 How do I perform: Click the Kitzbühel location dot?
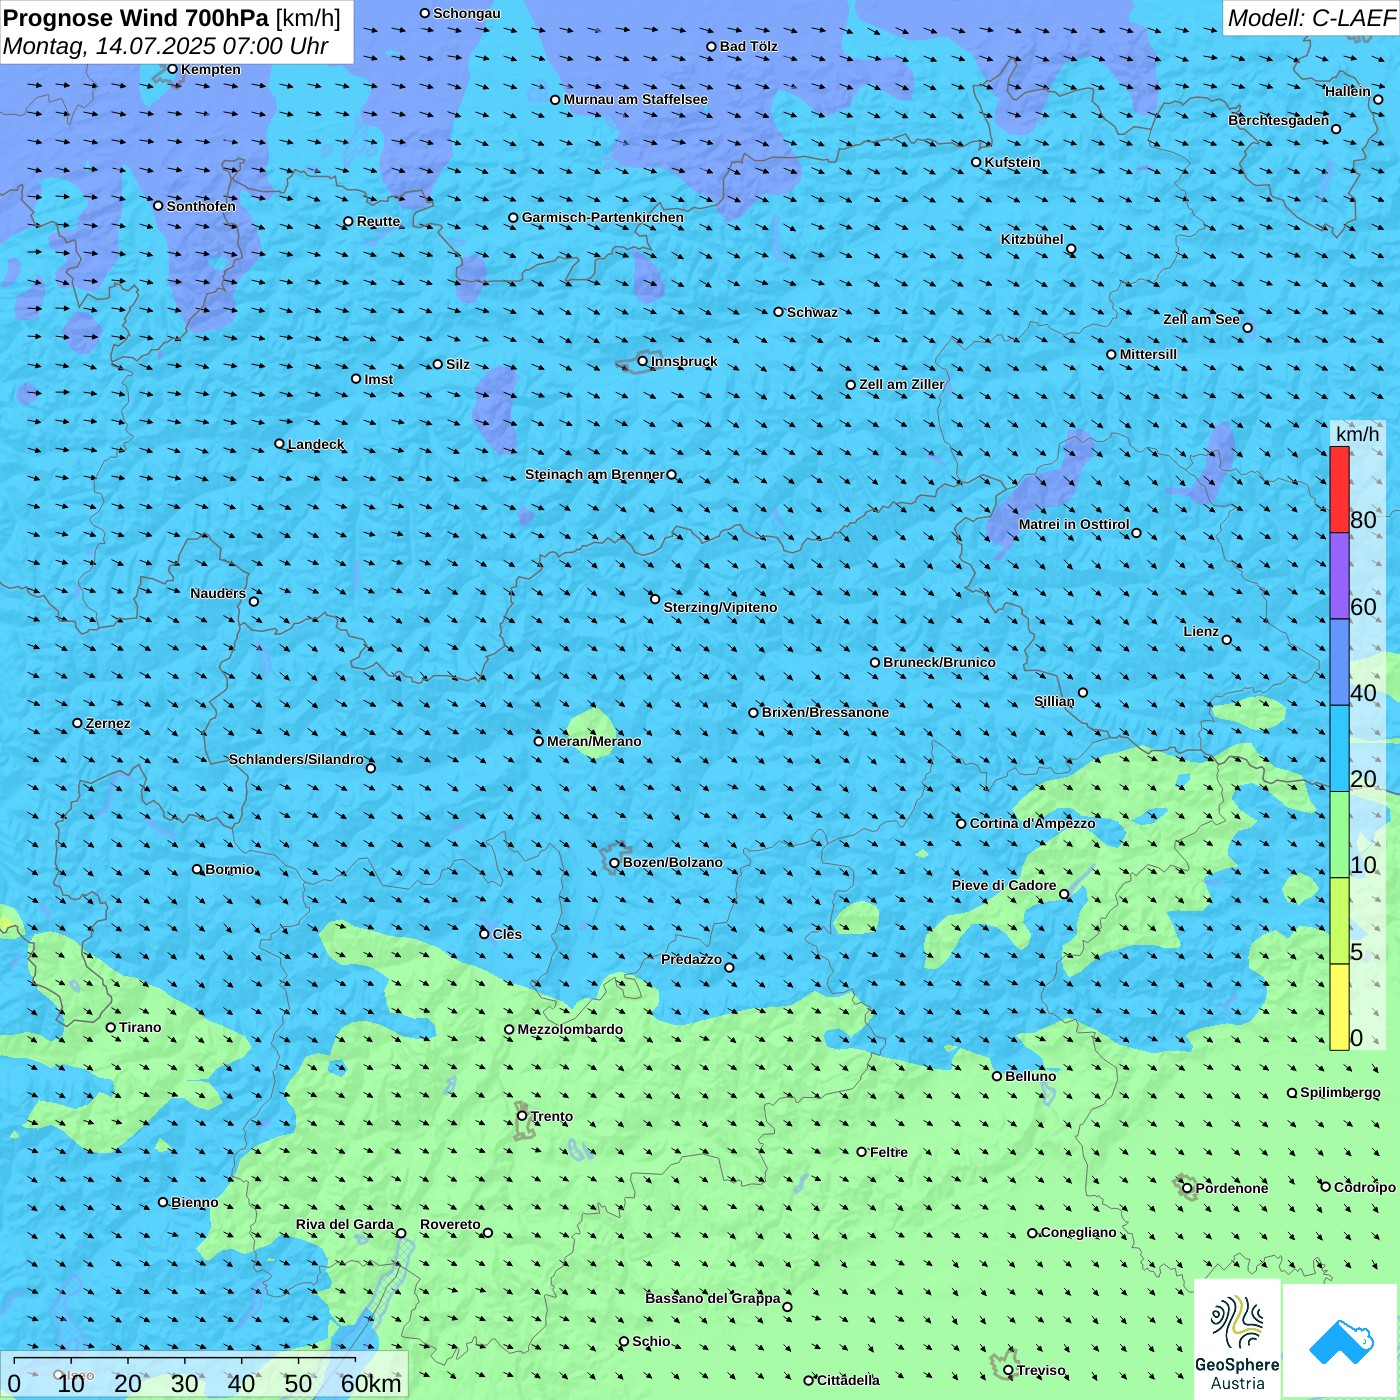click(x=1071, y=249)
